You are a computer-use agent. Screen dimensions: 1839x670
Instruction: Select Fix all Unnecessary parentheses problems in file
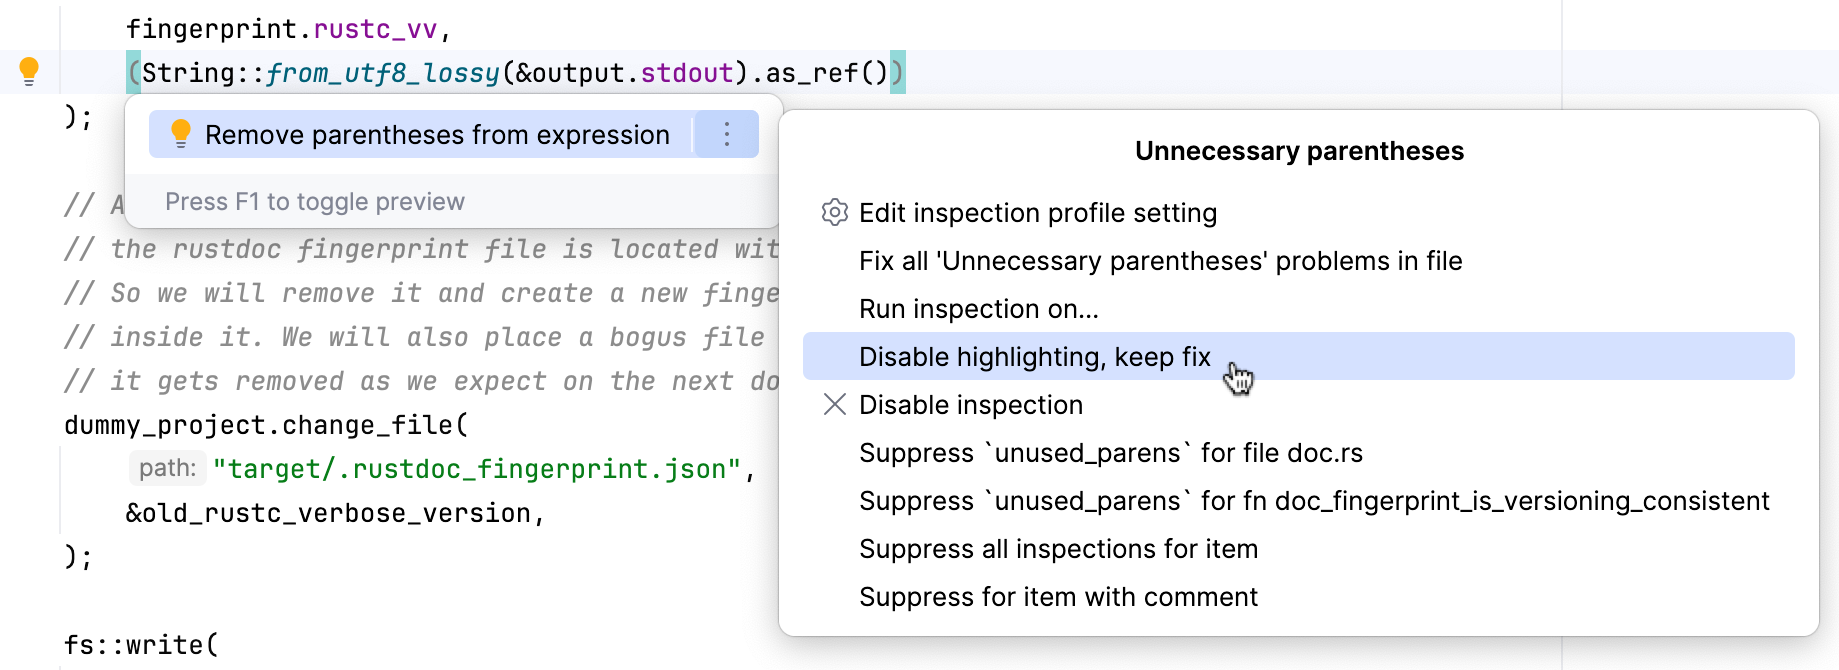(x=1160, y=261)
